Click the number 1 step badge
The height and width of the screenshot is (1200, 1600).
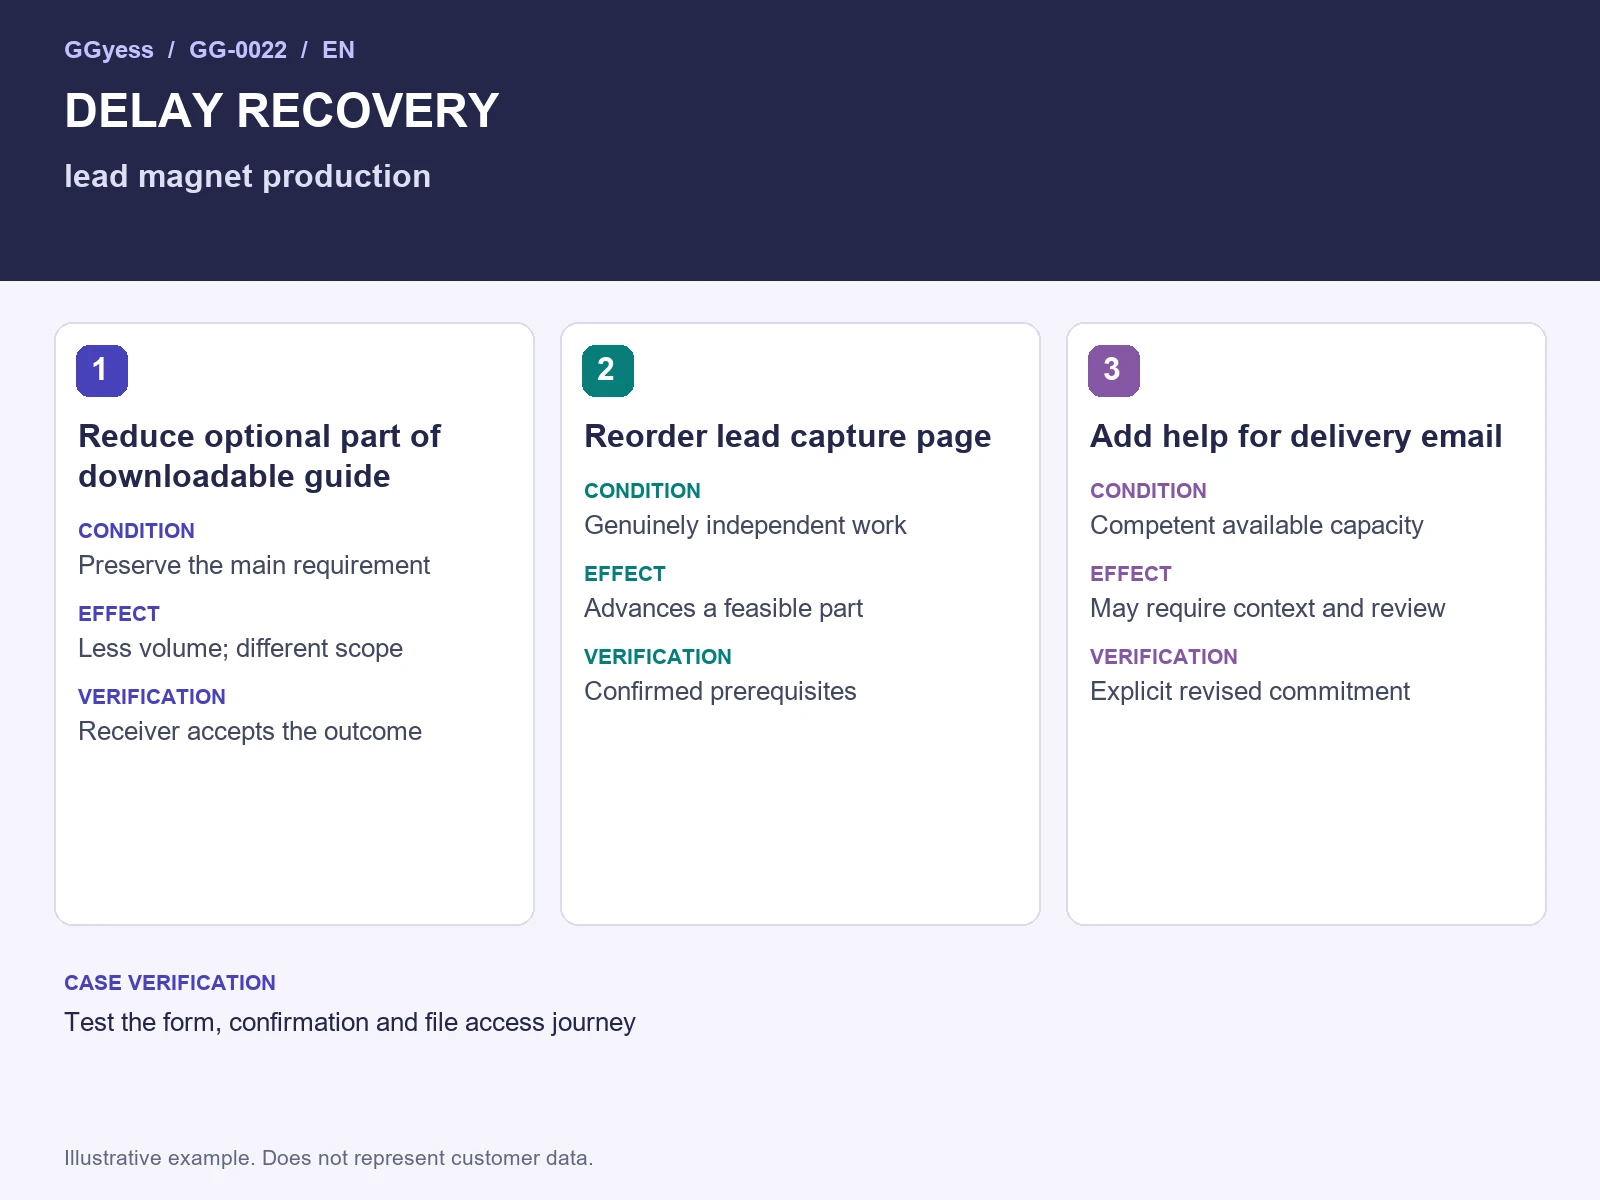102,371
